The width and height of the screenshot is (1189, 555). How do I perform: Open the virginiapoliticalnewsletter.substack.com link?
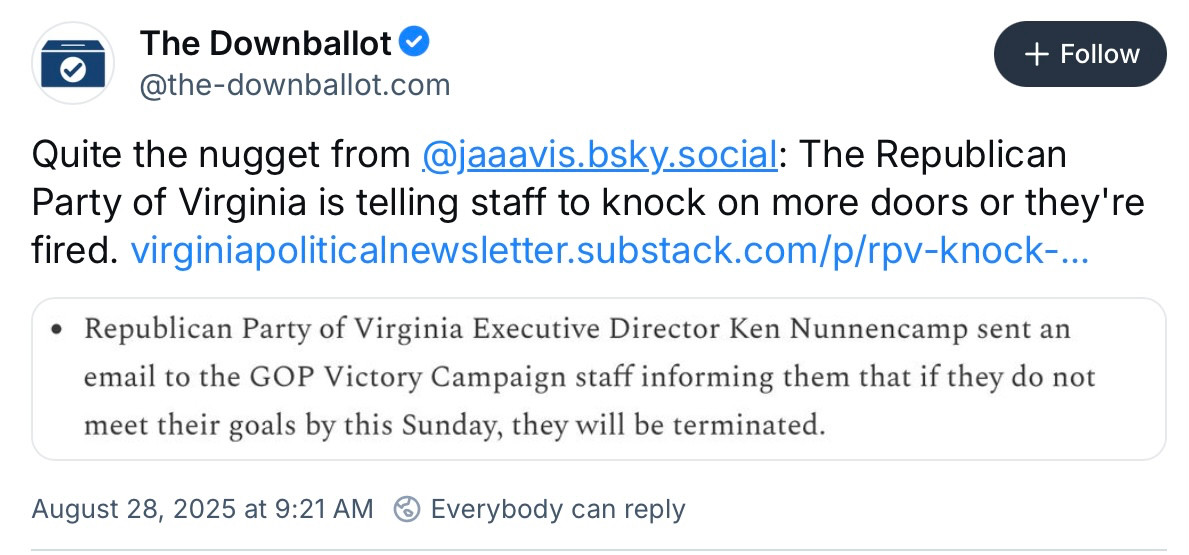point(610,252)
